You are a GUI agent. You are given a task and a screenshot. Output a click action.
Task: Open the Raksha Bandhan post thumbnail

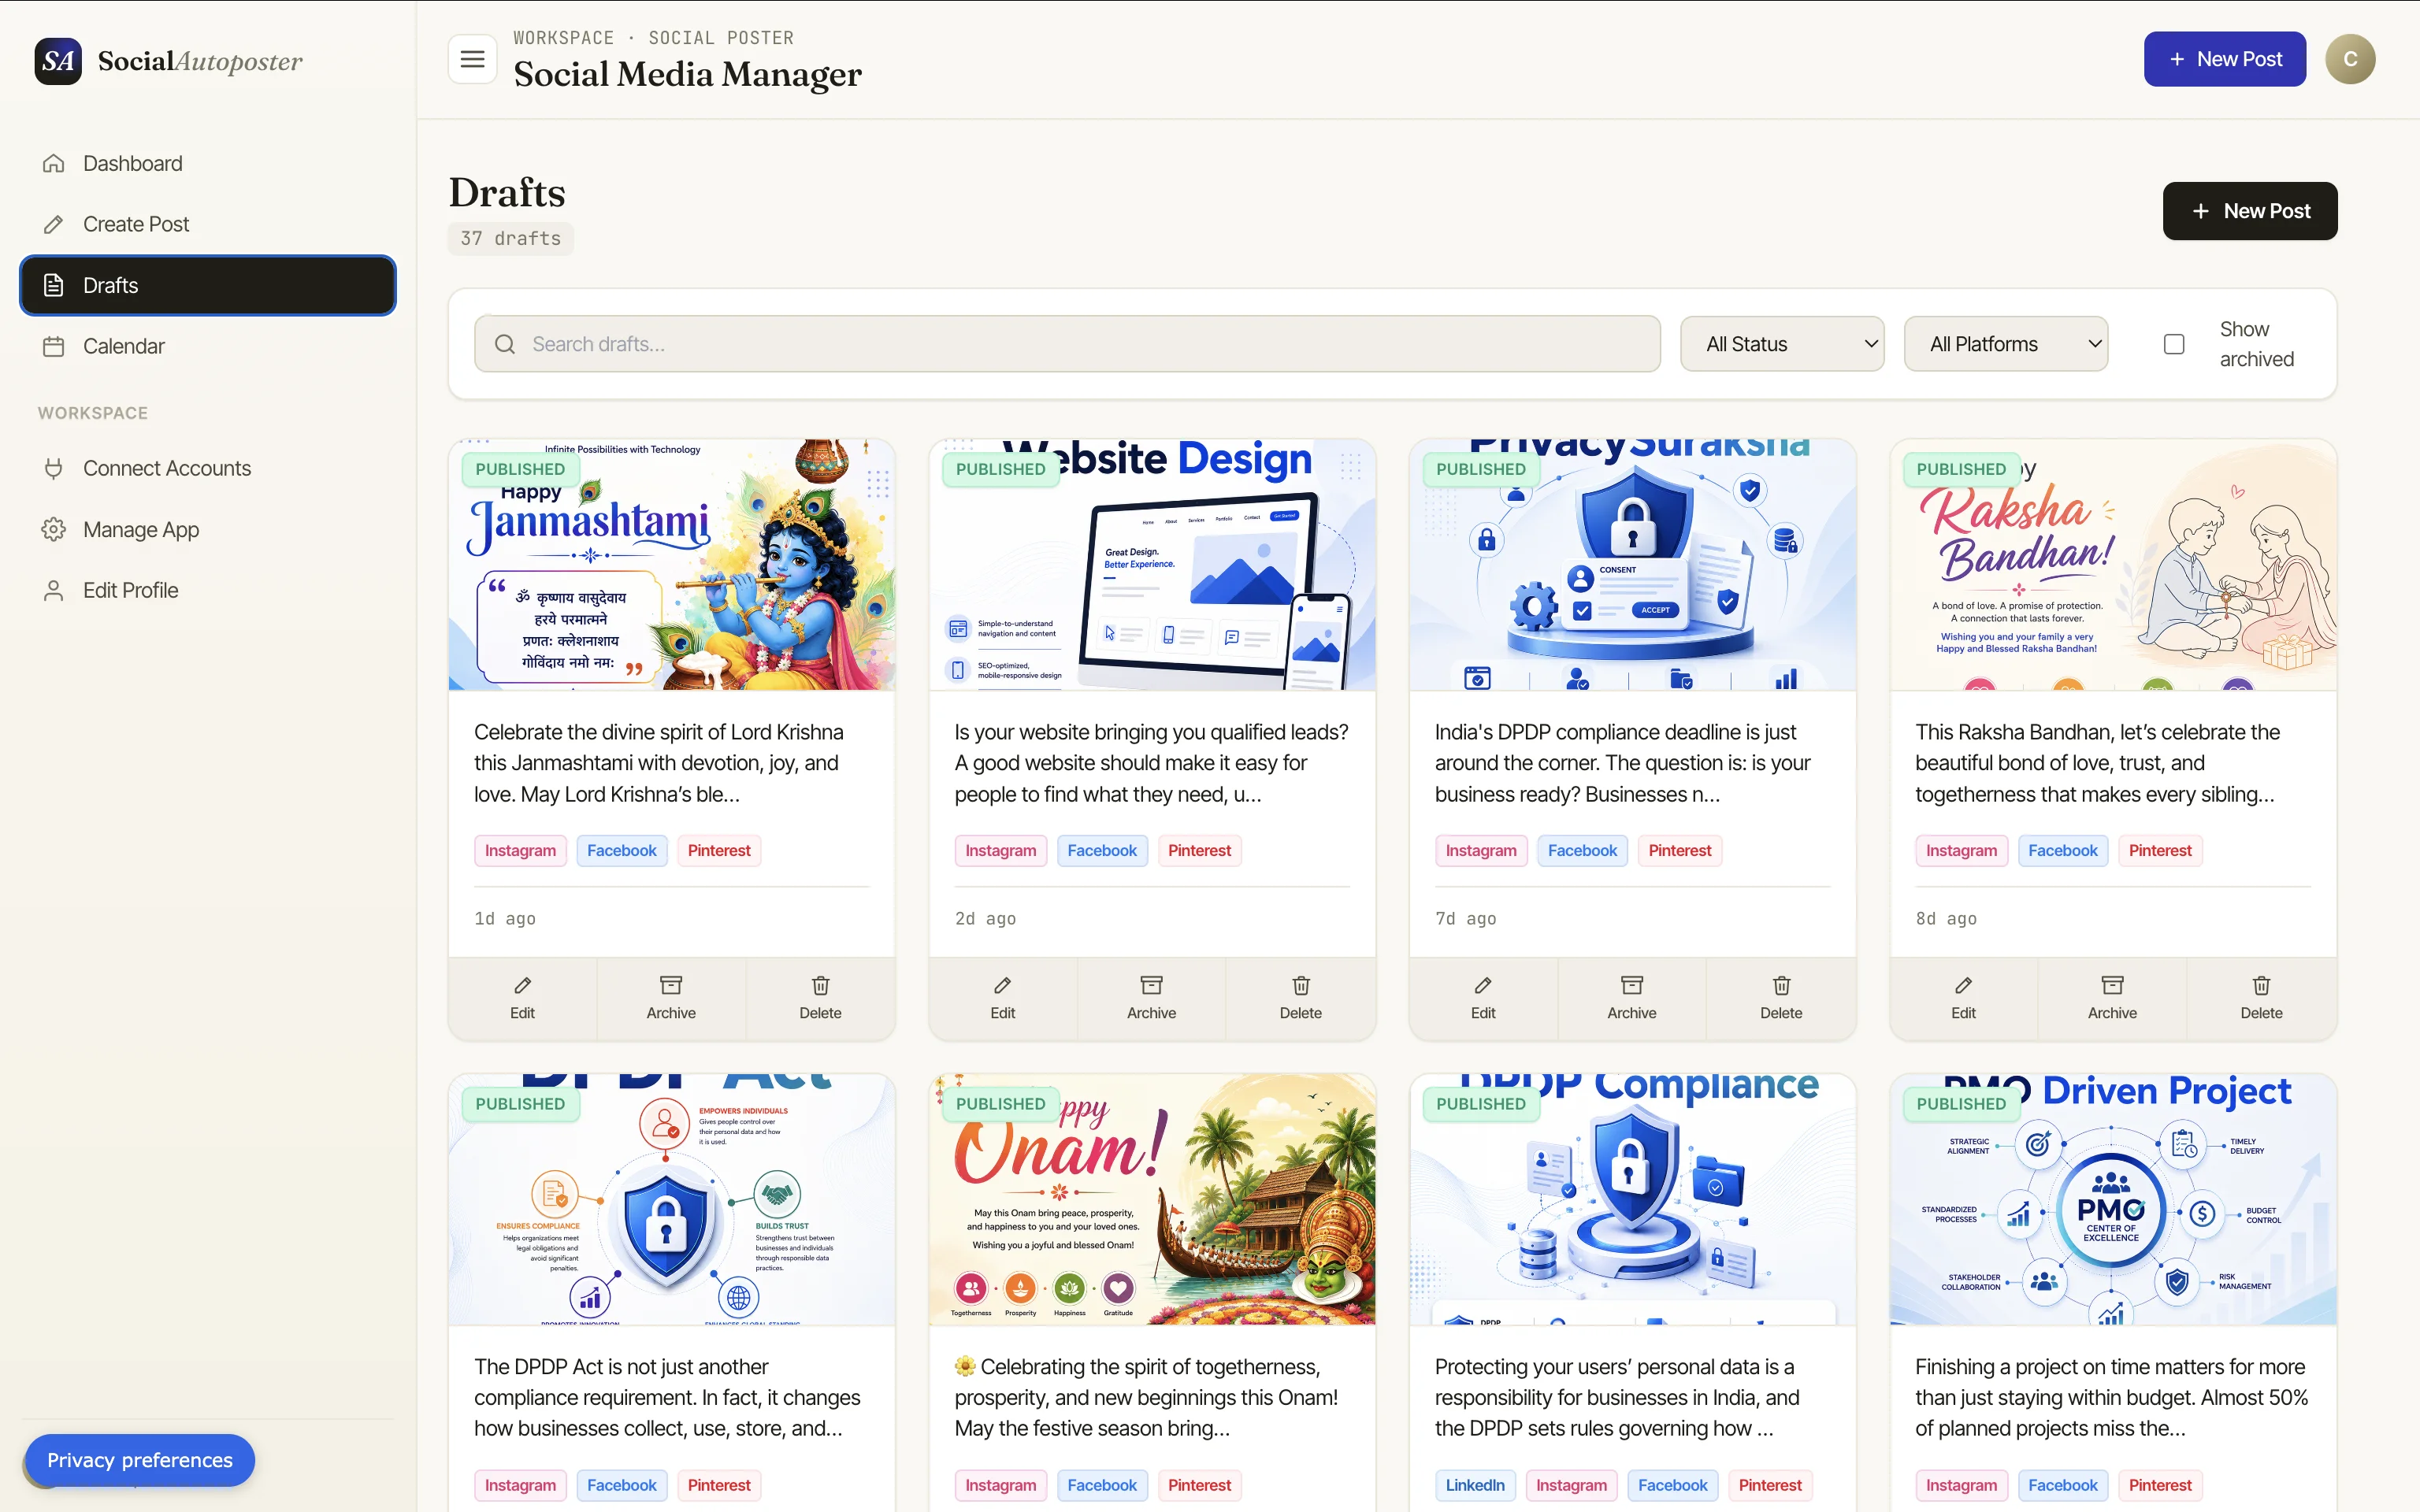click(x=2113, y=565)
